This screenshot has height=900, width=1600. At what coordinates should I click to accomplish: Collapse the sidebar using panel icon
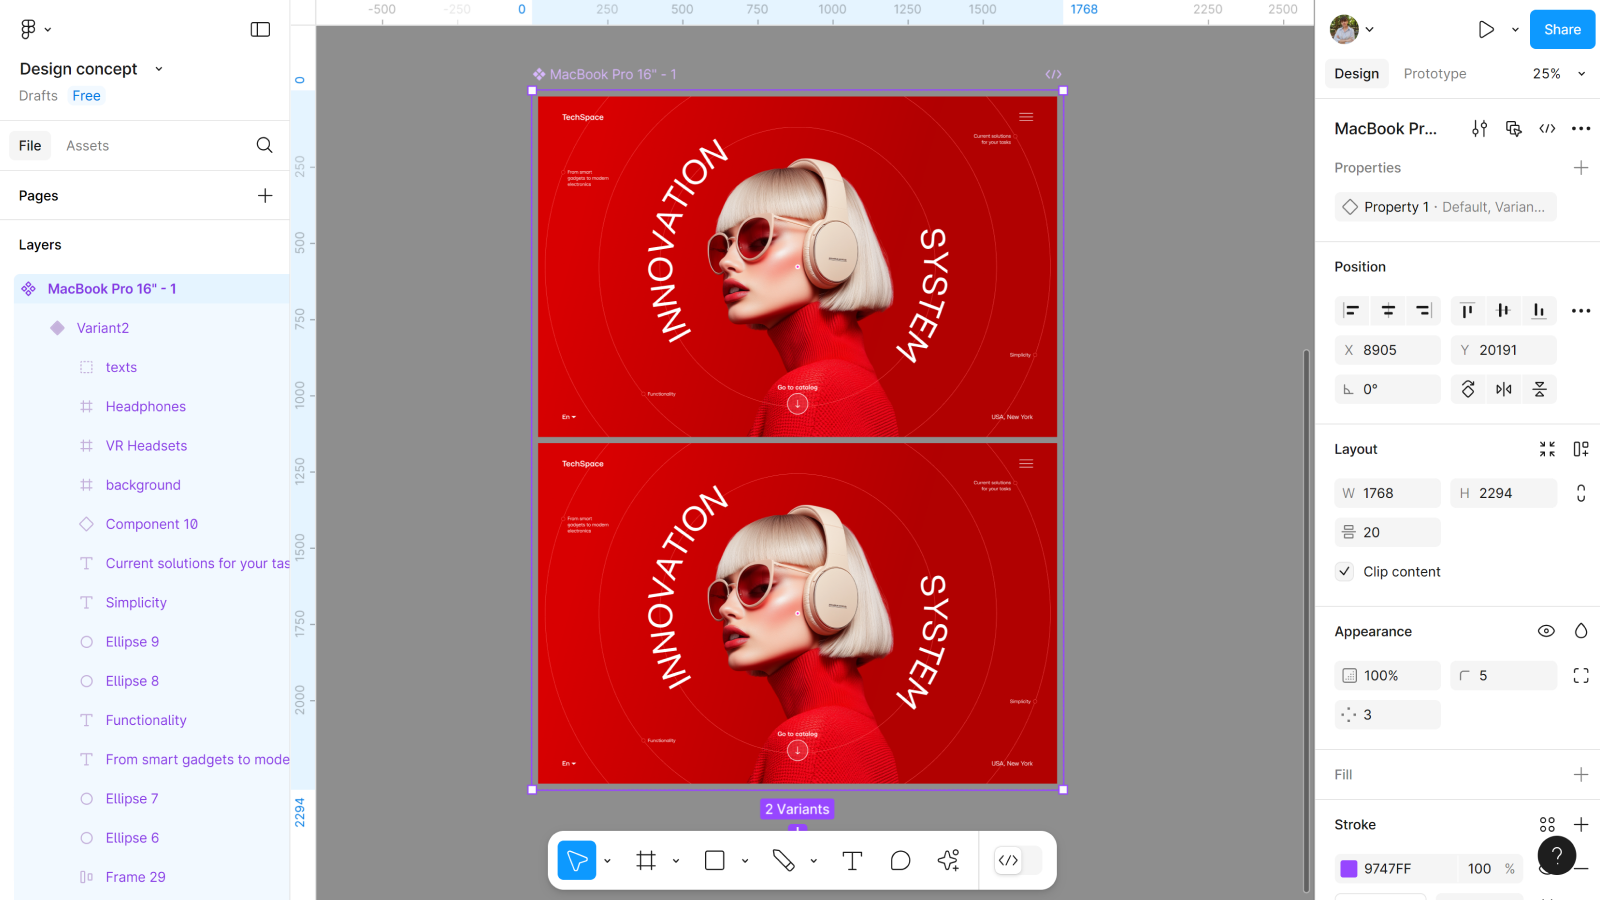click(260, 29)
